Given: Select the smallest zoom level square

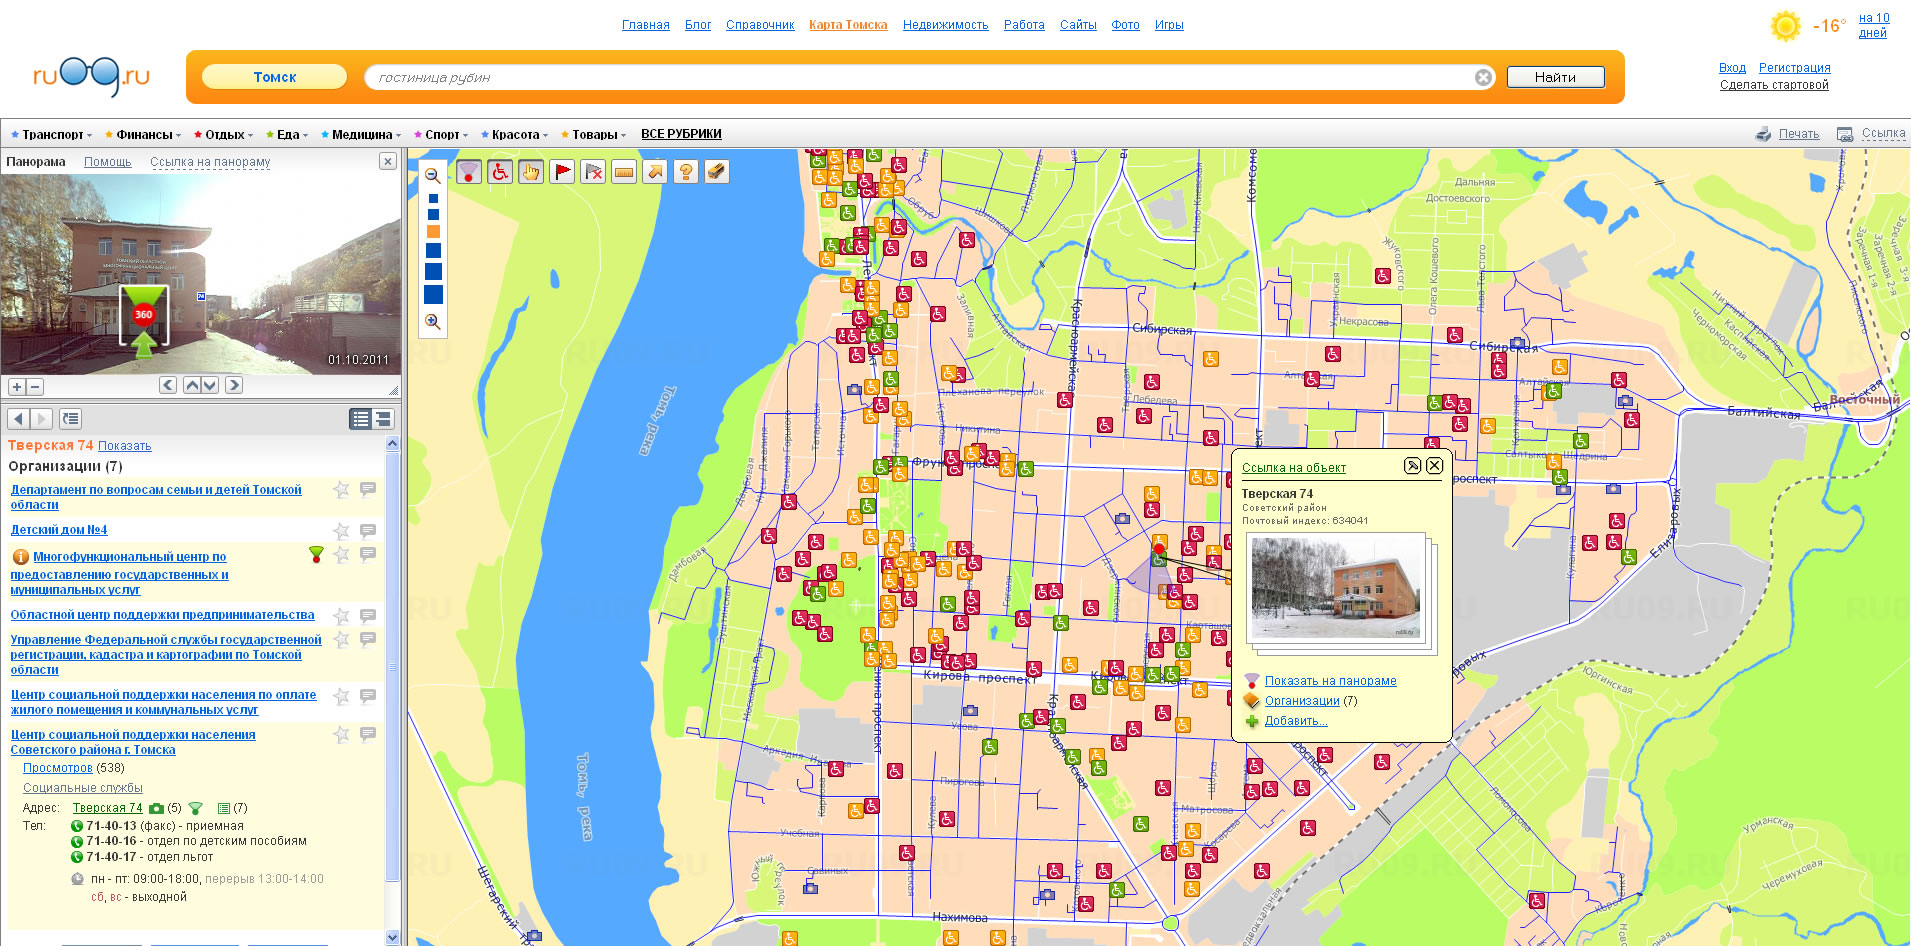Looking at the screenshot, I should click(x=433, y=199).
